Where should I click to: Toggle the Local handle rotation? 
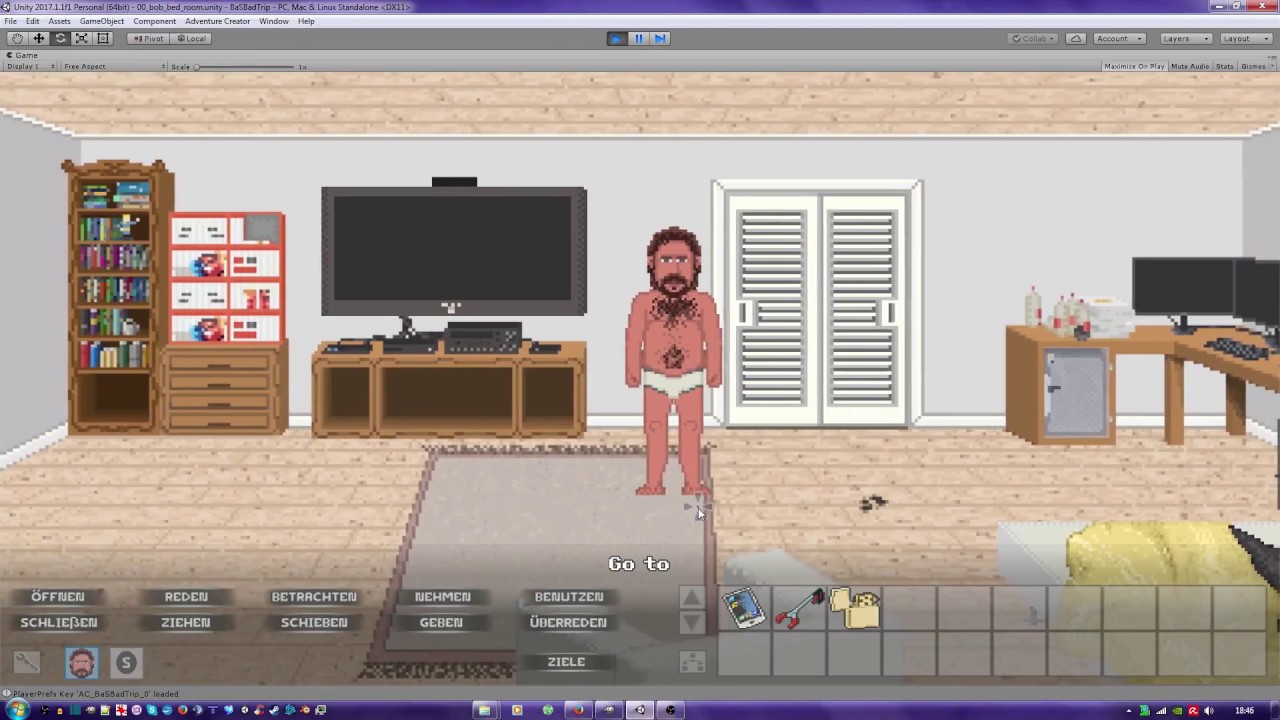190,38
